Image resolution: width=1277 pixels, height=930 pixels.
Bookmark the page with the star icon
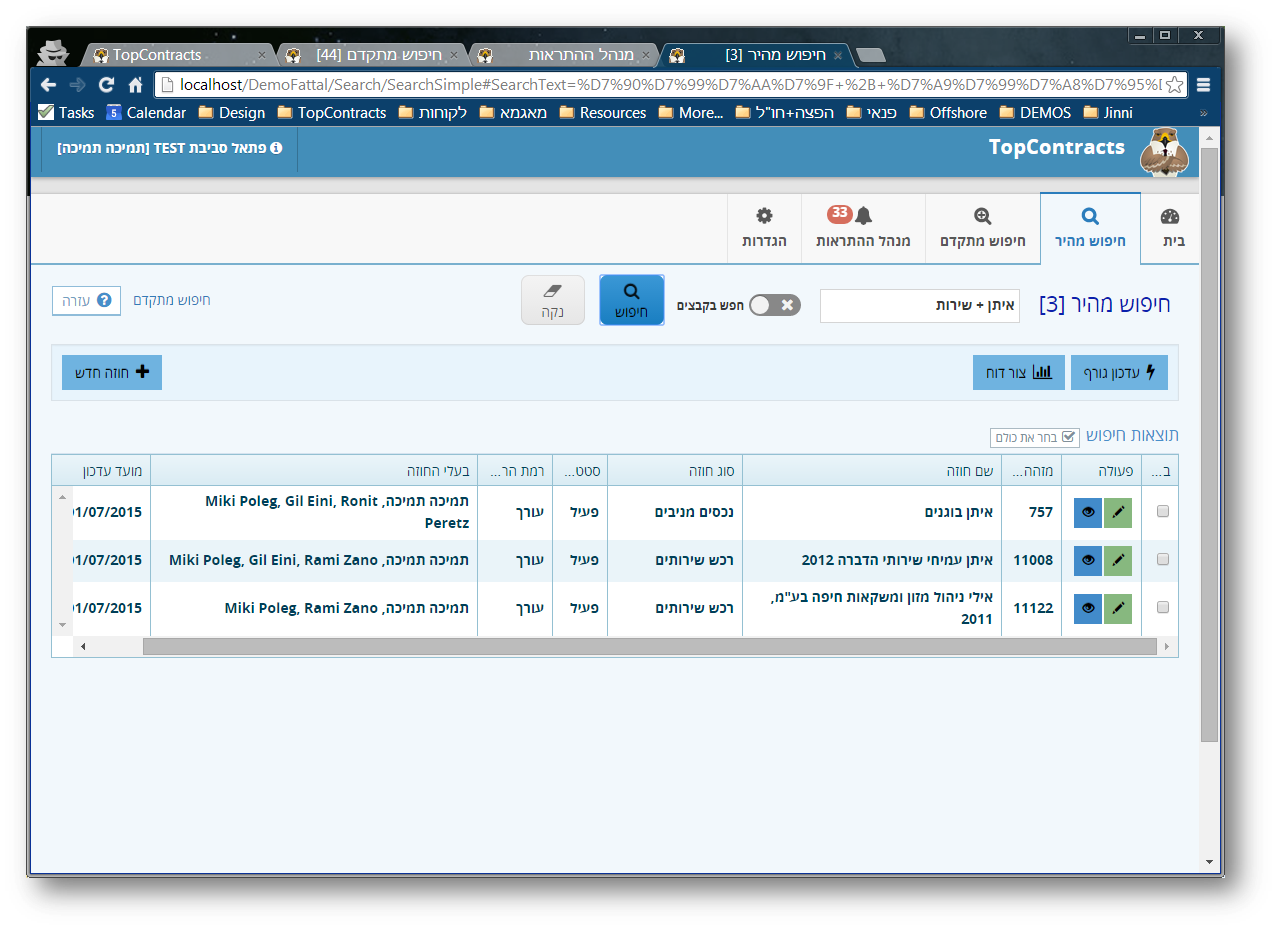tap(1174, 85)
